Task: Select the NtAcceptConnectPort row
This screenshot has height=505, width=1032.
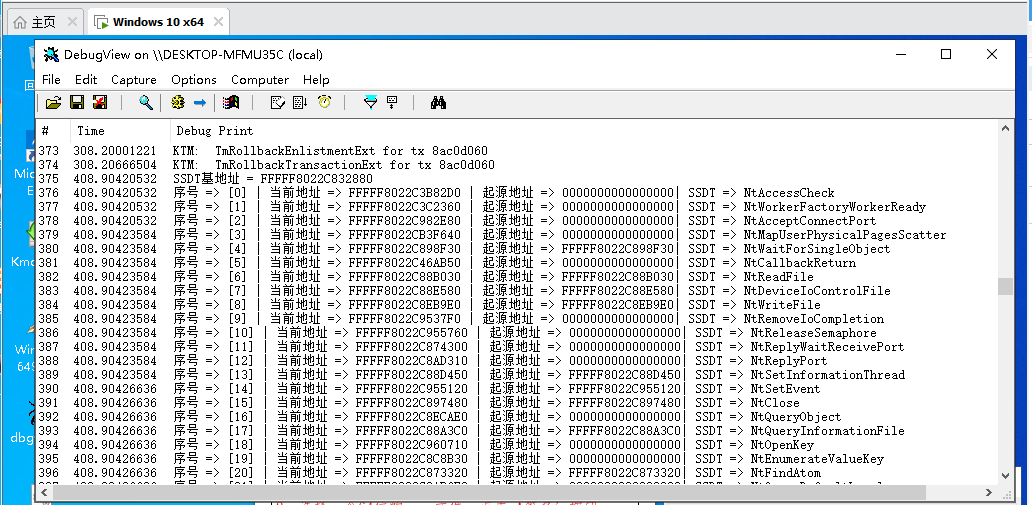Action: click(x=517, y=221)
